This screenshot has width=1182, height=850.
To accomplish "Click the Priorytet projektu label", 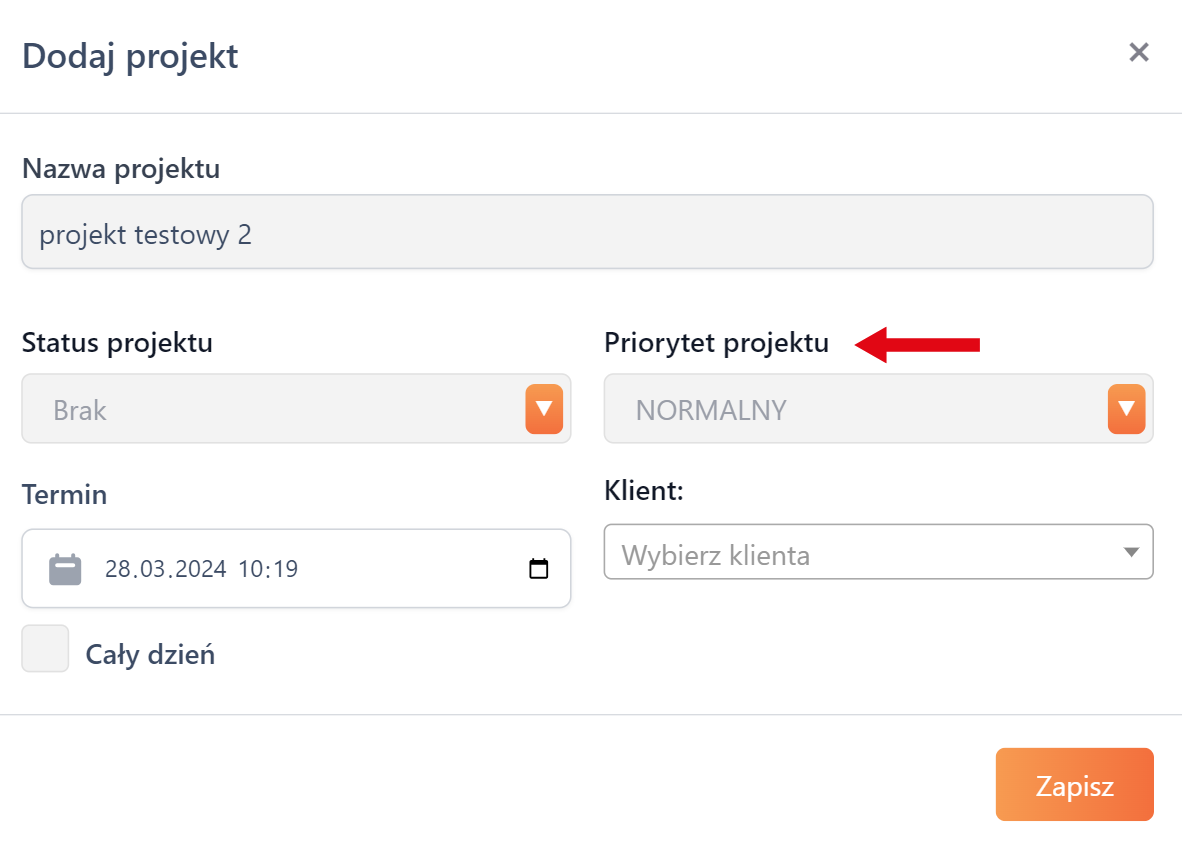I will (x=716, y=343).
